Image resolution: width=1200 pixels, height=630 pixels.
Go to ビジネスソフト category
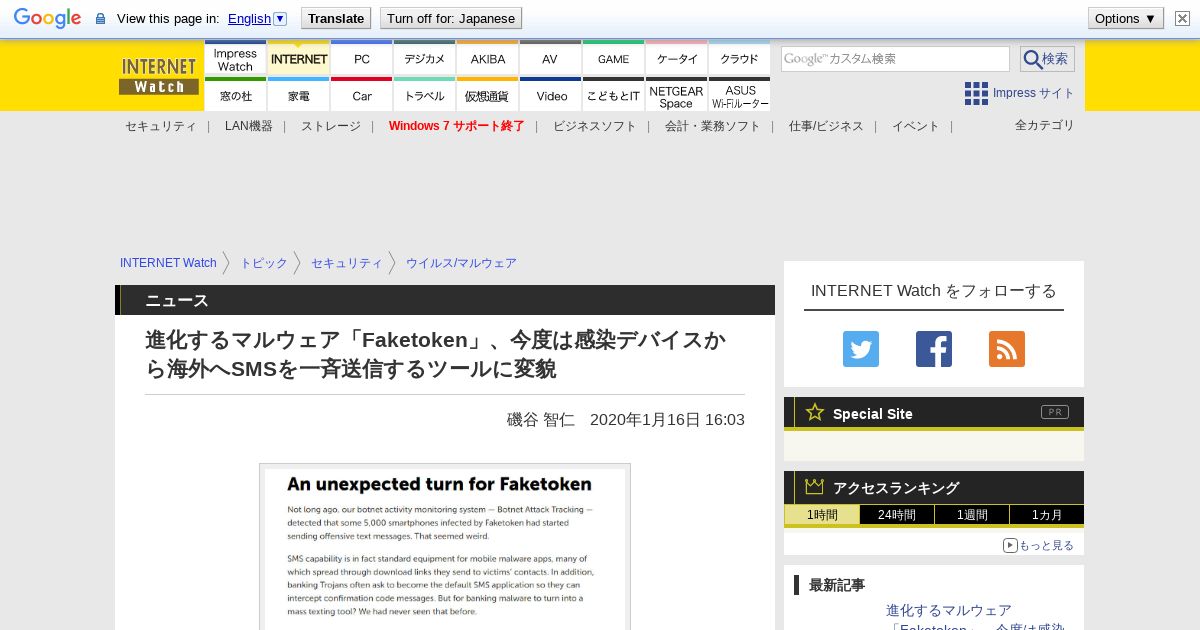595,126
